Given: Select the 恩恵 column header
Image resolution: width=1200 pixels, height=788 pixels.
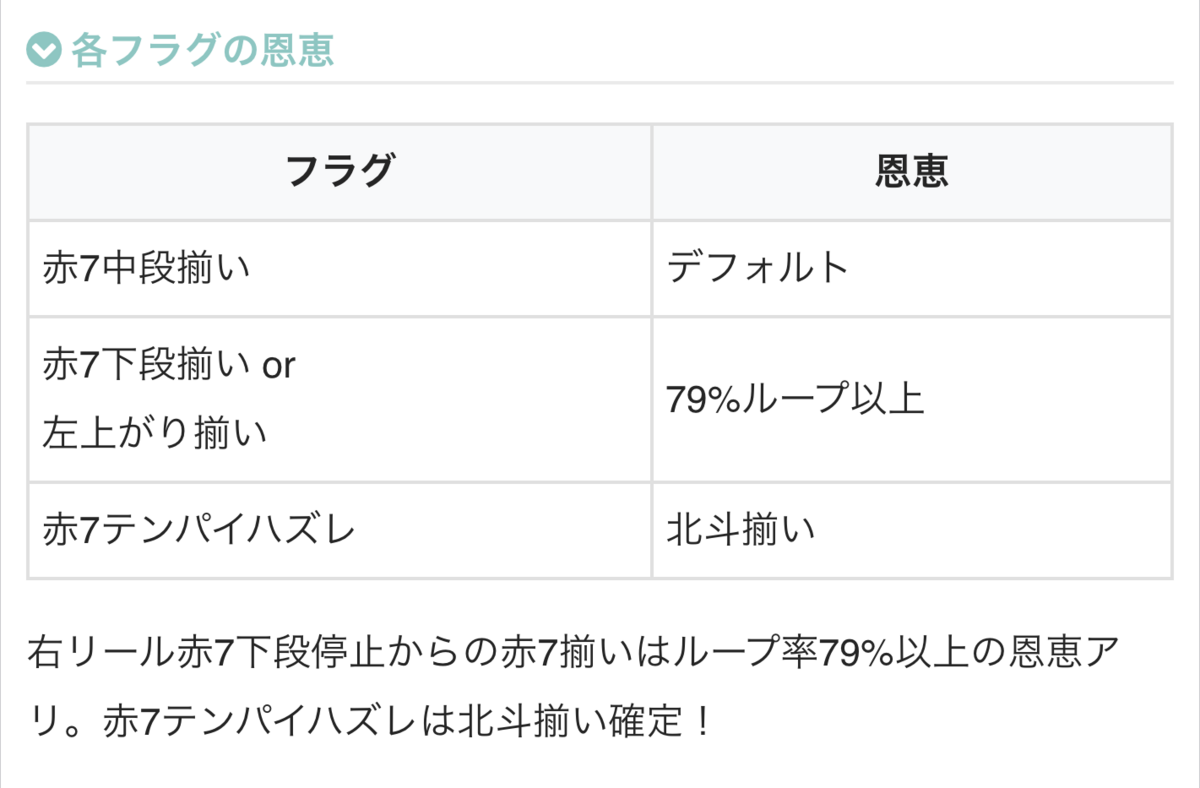Looking at the screenshot, I should [x=911, y=171].
